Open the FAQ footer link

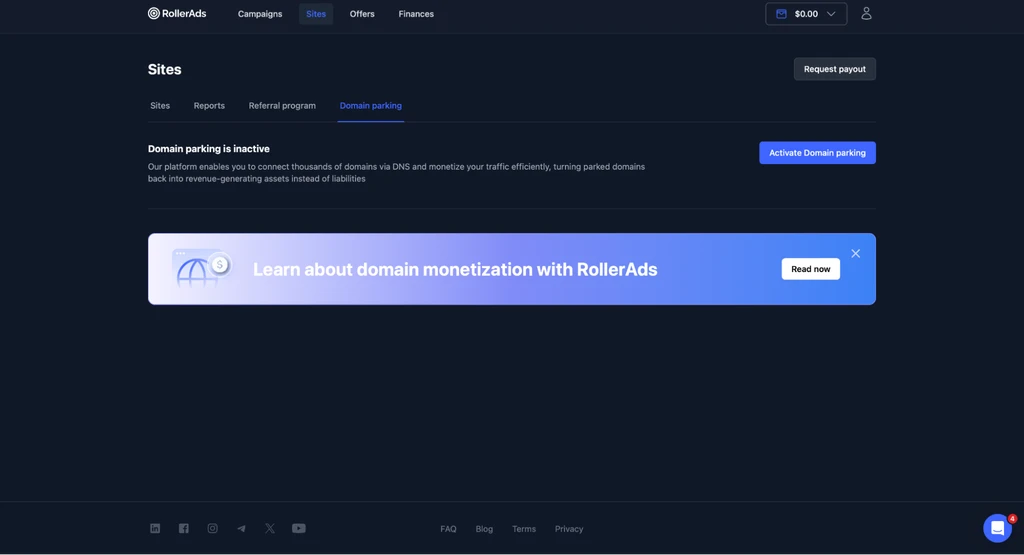[x=448, y=529]
